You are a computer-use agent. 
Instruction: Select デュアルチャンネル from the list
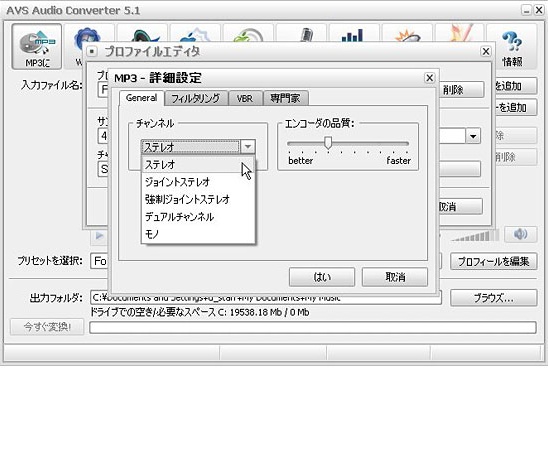tap(198, 217)
